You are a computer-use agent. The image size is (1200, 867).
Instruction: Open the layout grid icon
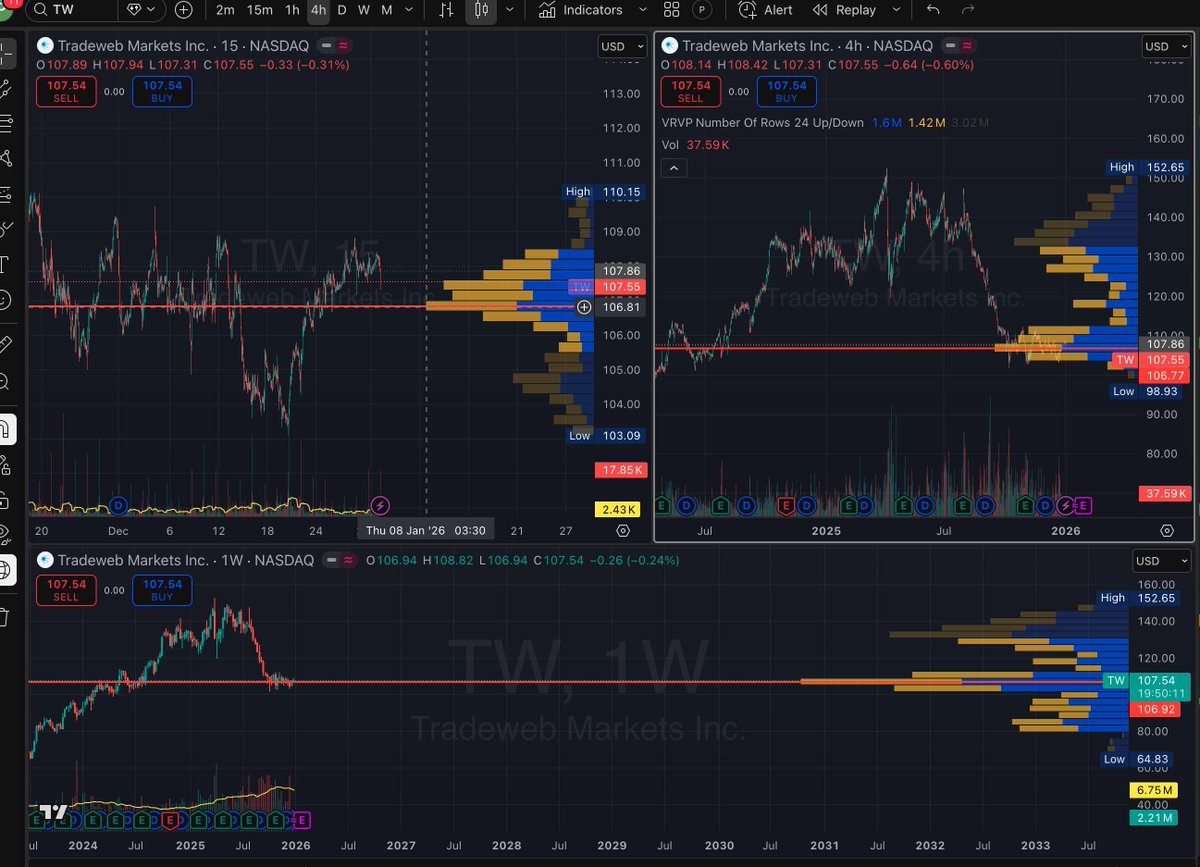[x=671, y=10]
